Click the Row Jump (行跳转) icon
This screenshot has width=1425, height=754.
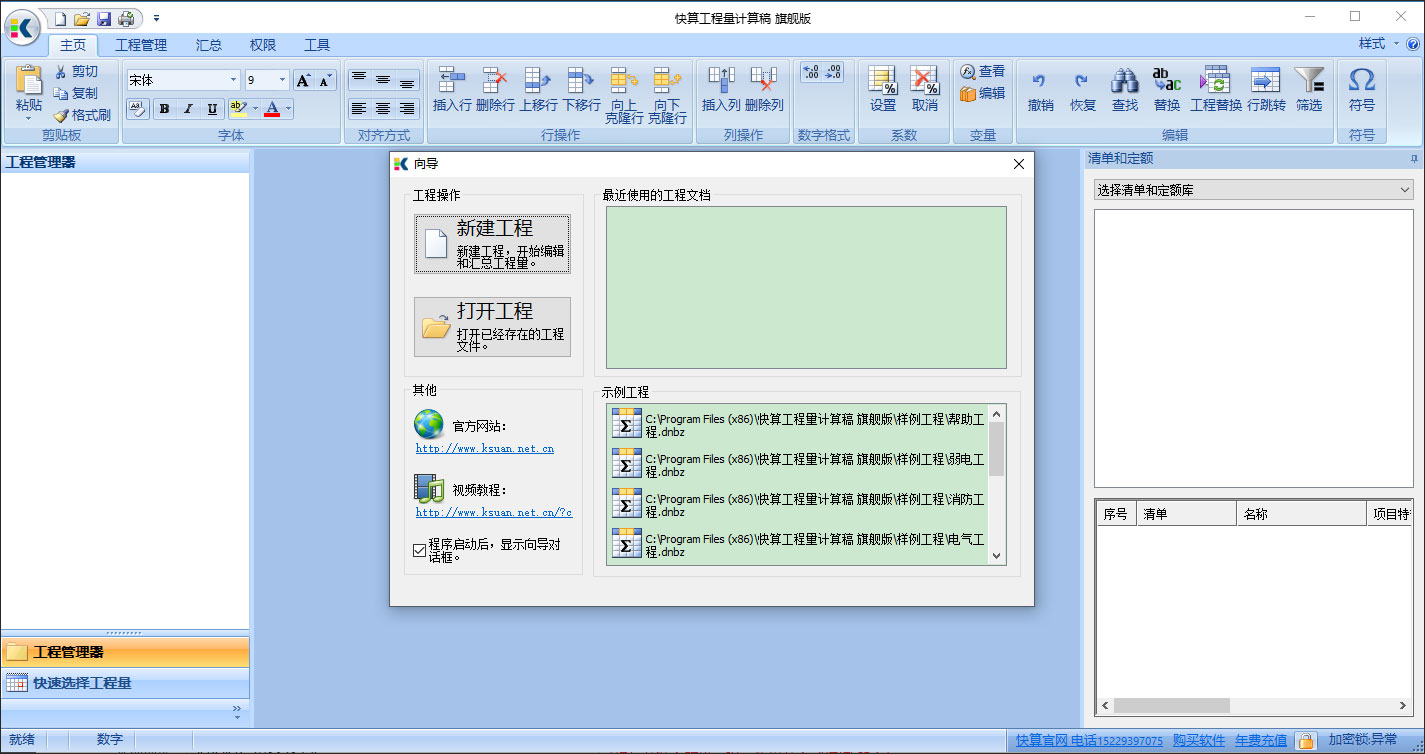point(1266,80)
